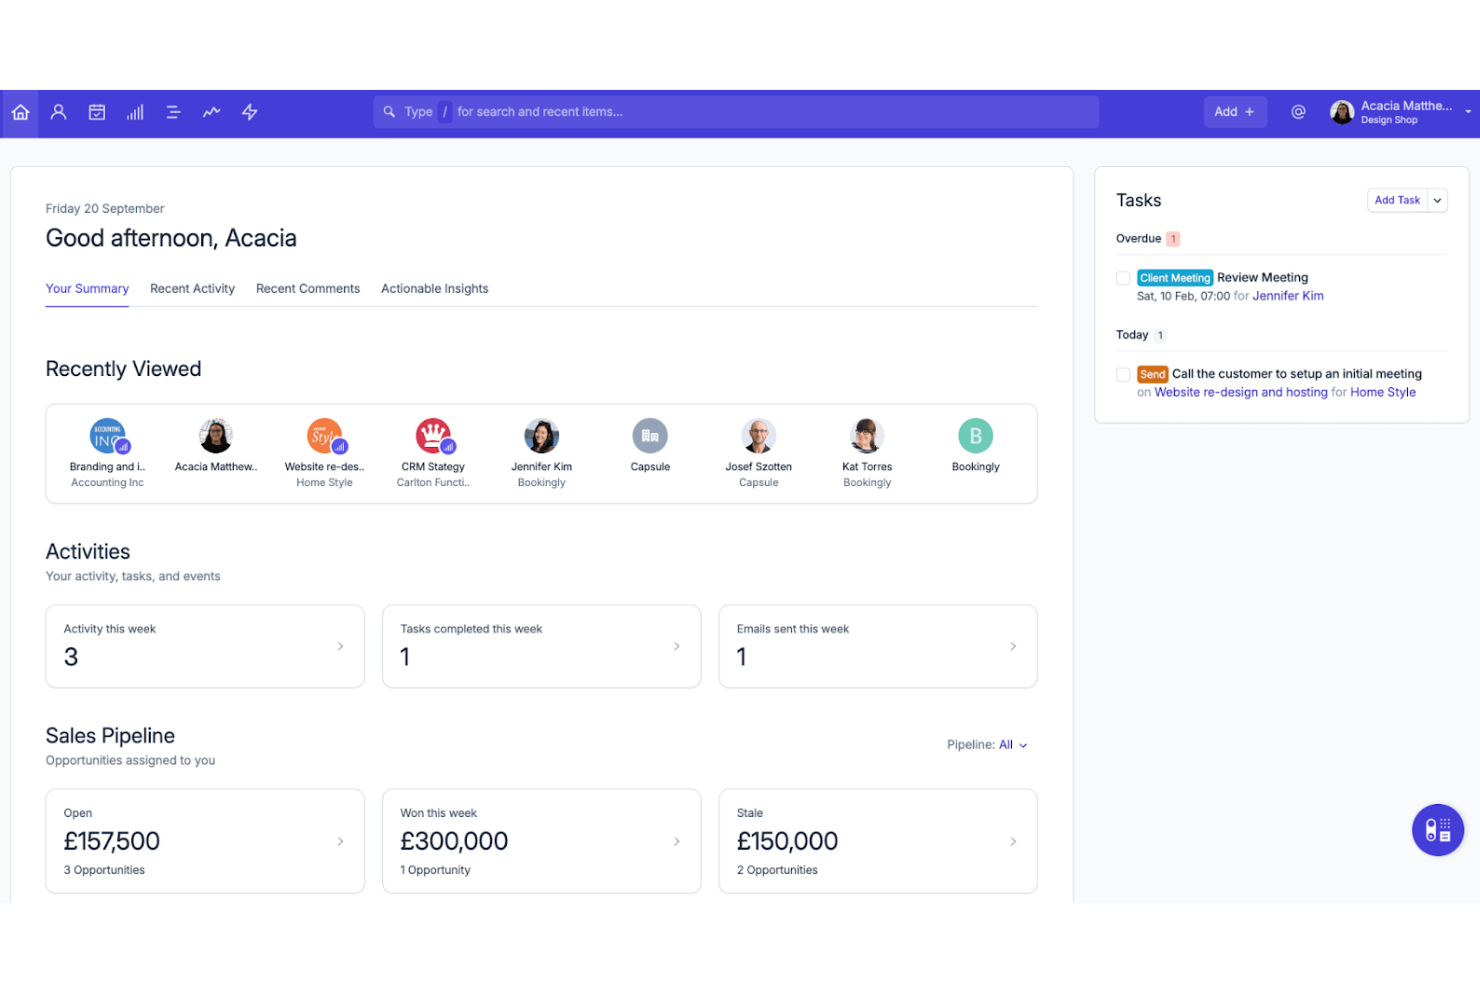Open the Calendar and Tasks icon
This screenshot has height=987, width=1480.
(x=97, y=112)
